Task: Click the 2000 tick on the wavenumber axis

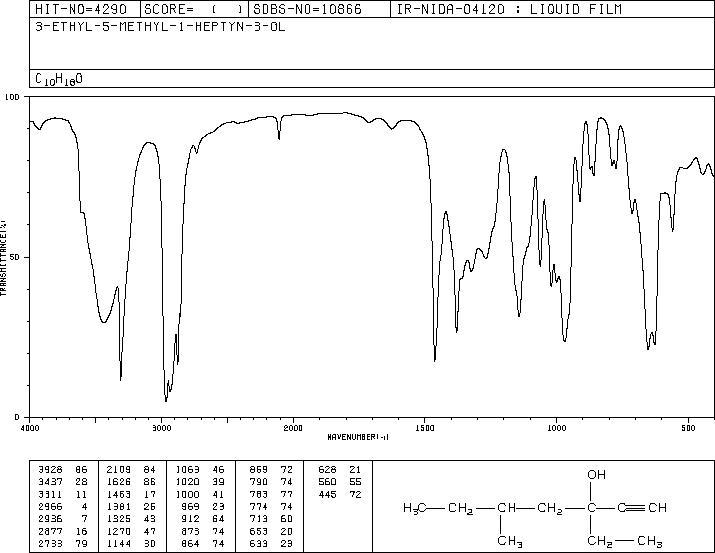Action: [293, 428]
